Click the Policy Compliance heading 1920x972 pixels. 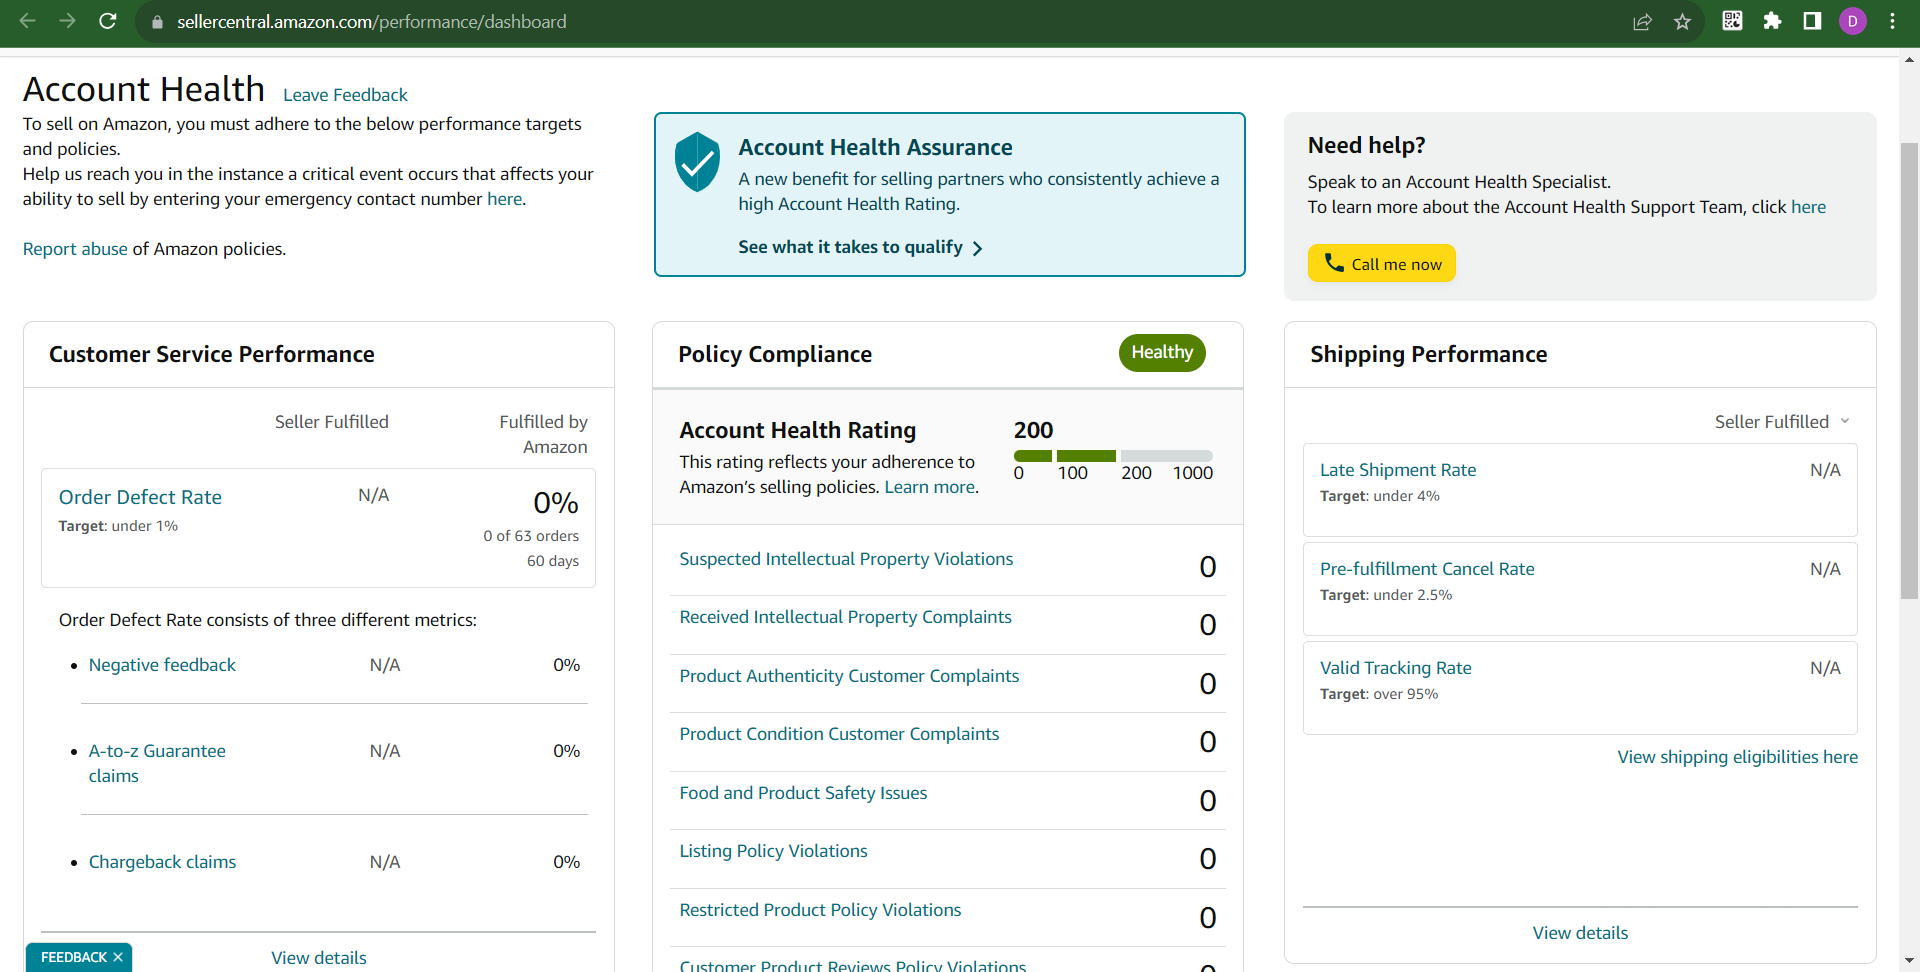tap(775, 354)
